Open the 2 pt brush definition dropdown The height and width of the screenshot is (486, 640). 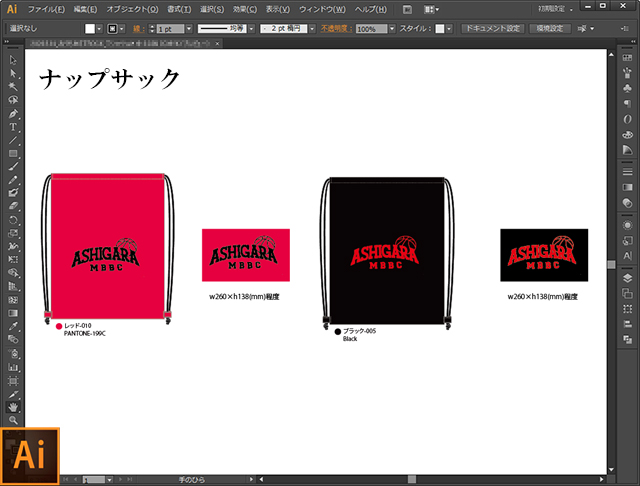(312, 29)
